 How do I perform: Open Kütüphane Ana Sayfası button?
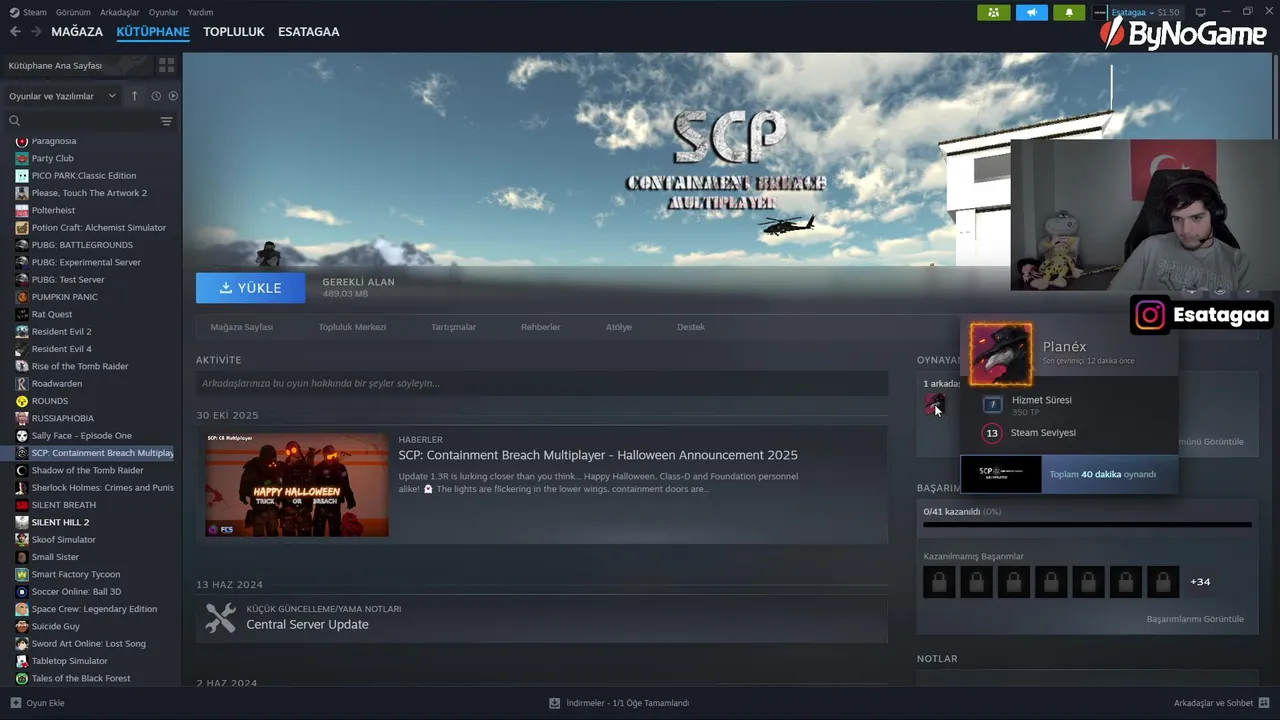click(77, 65)
